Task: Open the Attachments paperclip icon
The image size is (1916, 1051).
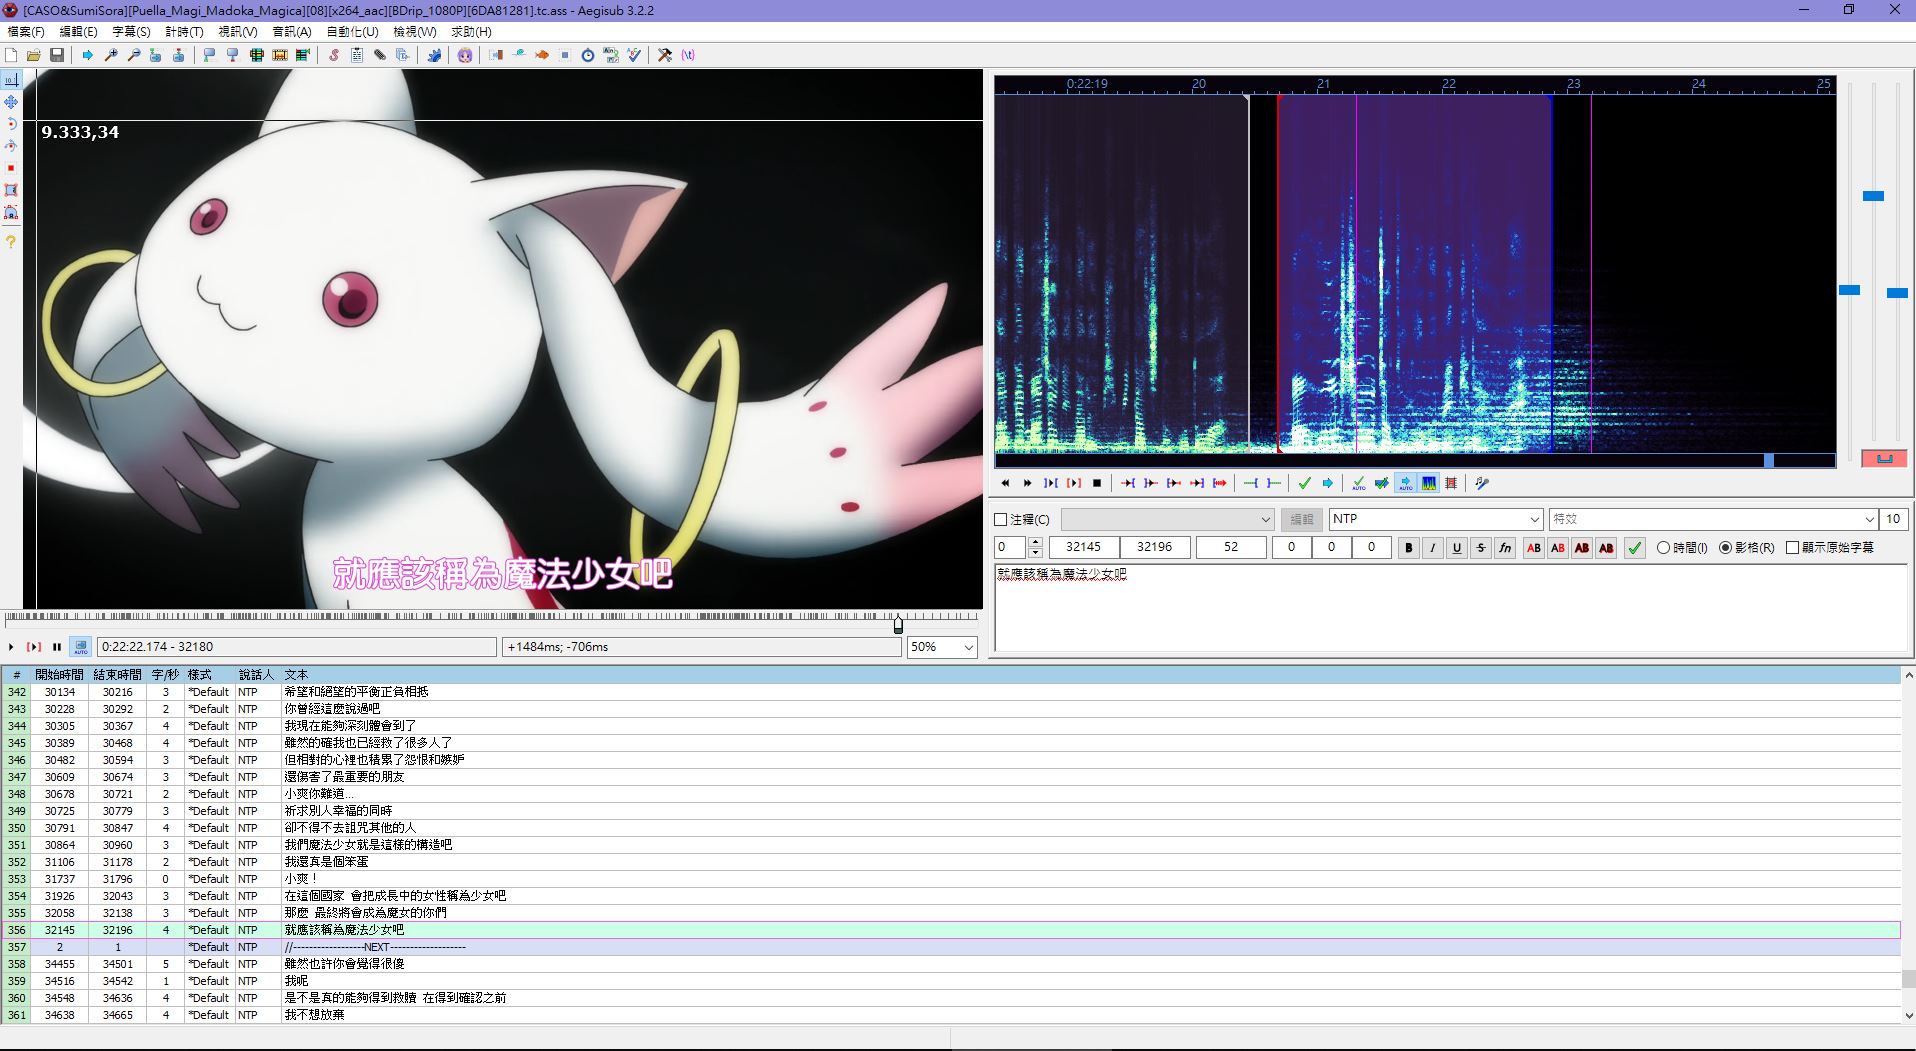Action: pyautogui.click(x=380, y=55)
